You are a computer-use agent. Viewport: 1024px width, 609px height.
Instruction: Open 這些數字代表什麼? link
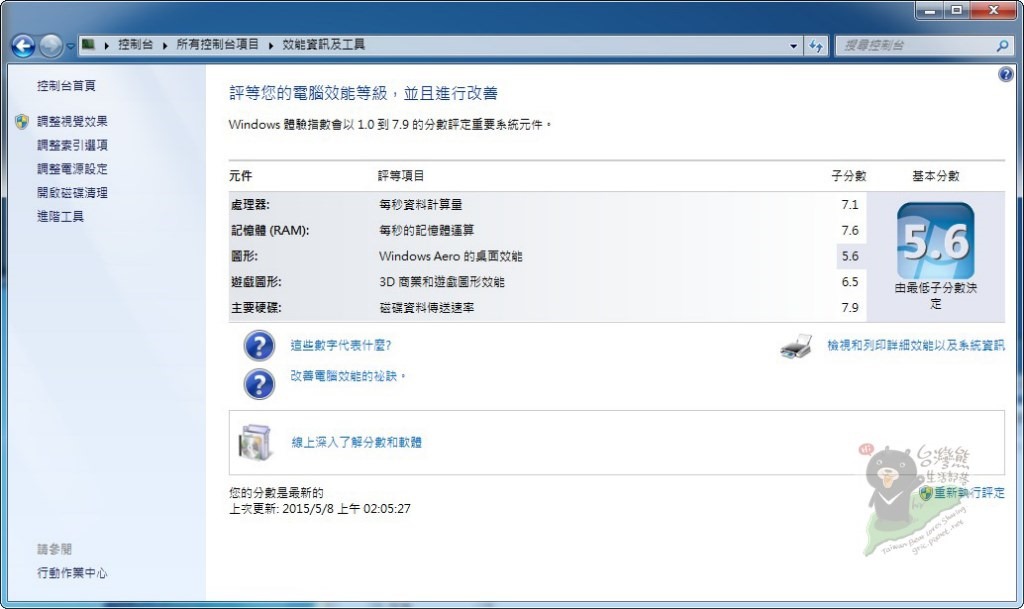pos(340,345)
